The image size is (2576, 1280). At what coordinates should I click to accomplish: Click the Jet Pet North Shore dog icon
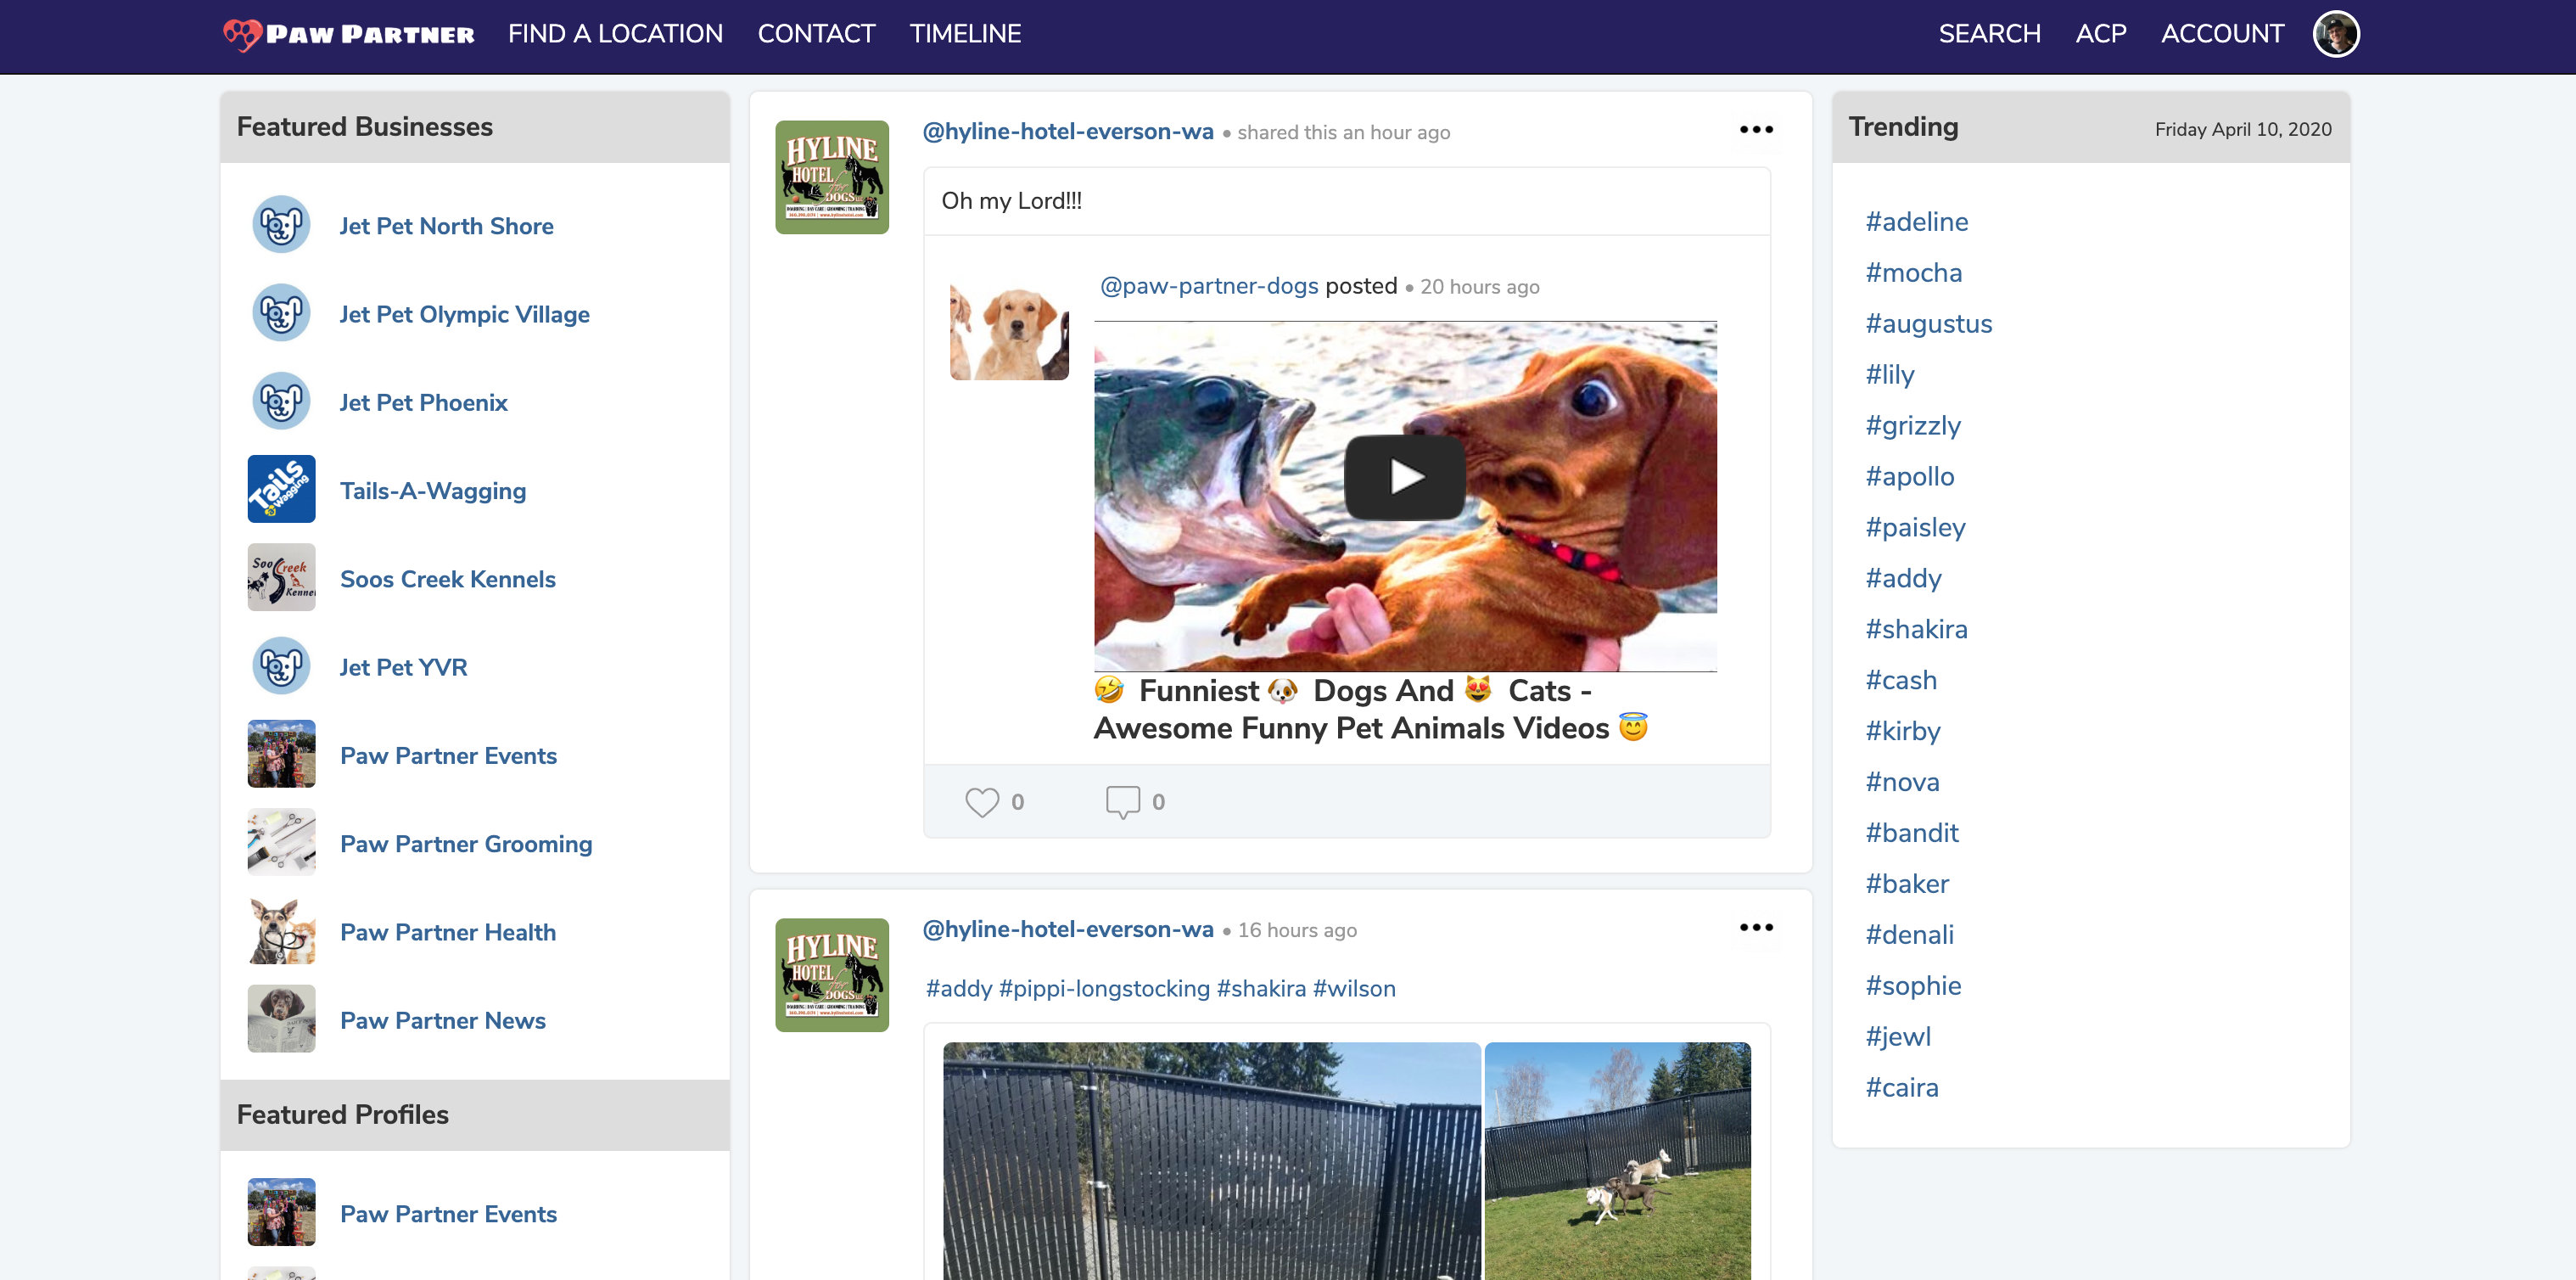pos(281,225)
